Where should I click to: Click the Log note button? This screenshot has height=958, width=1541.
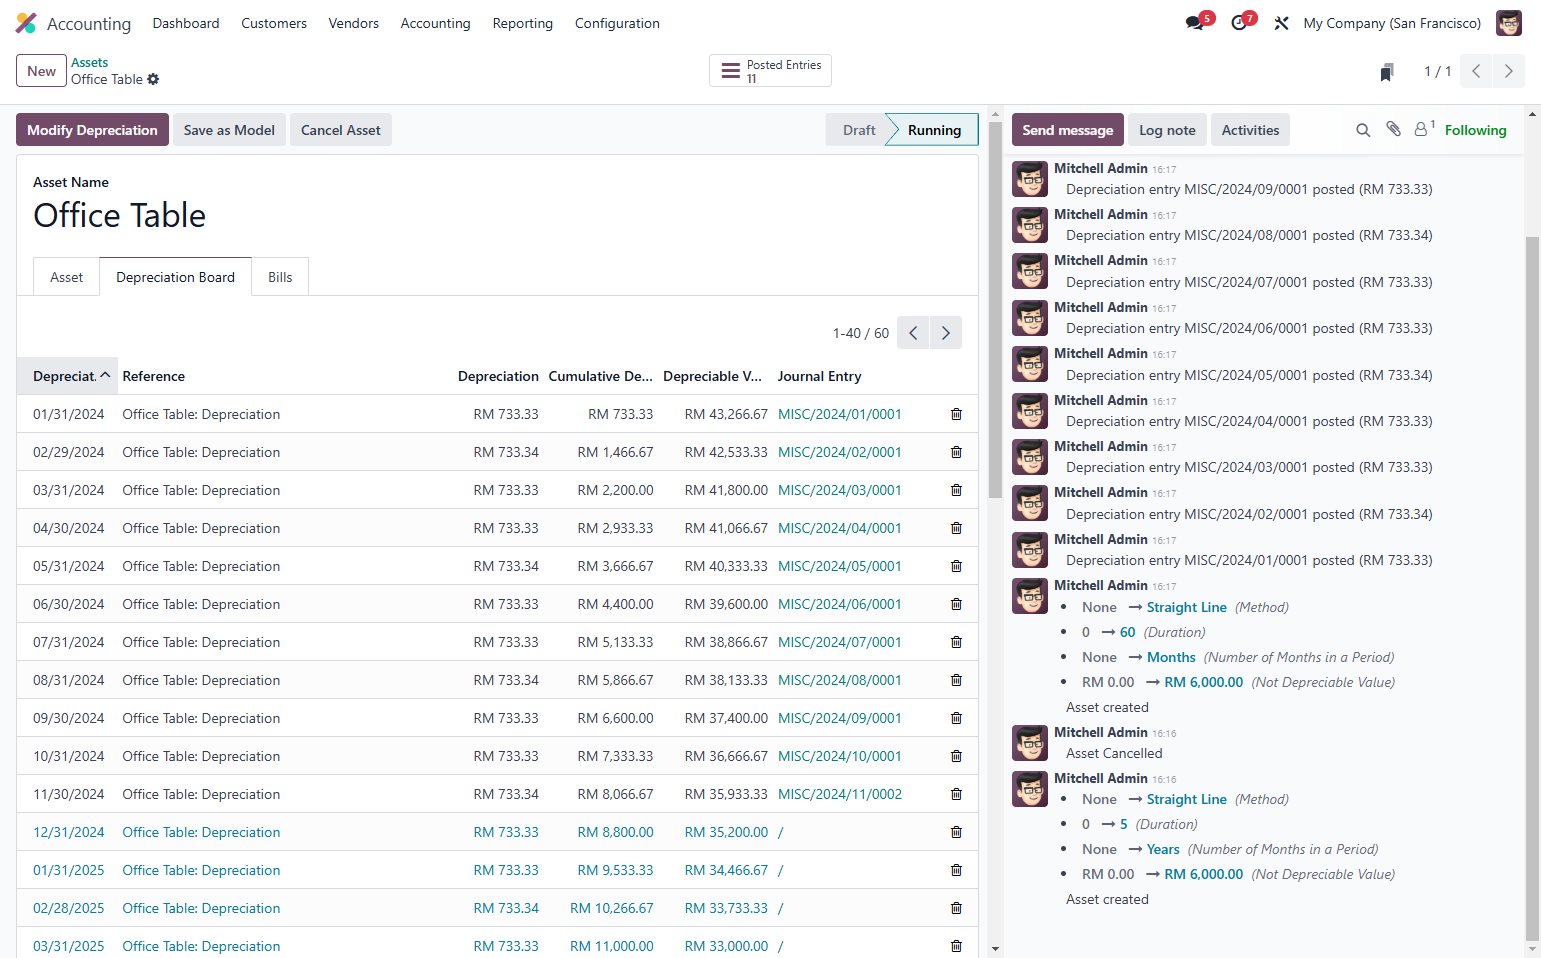[1167, 130]
